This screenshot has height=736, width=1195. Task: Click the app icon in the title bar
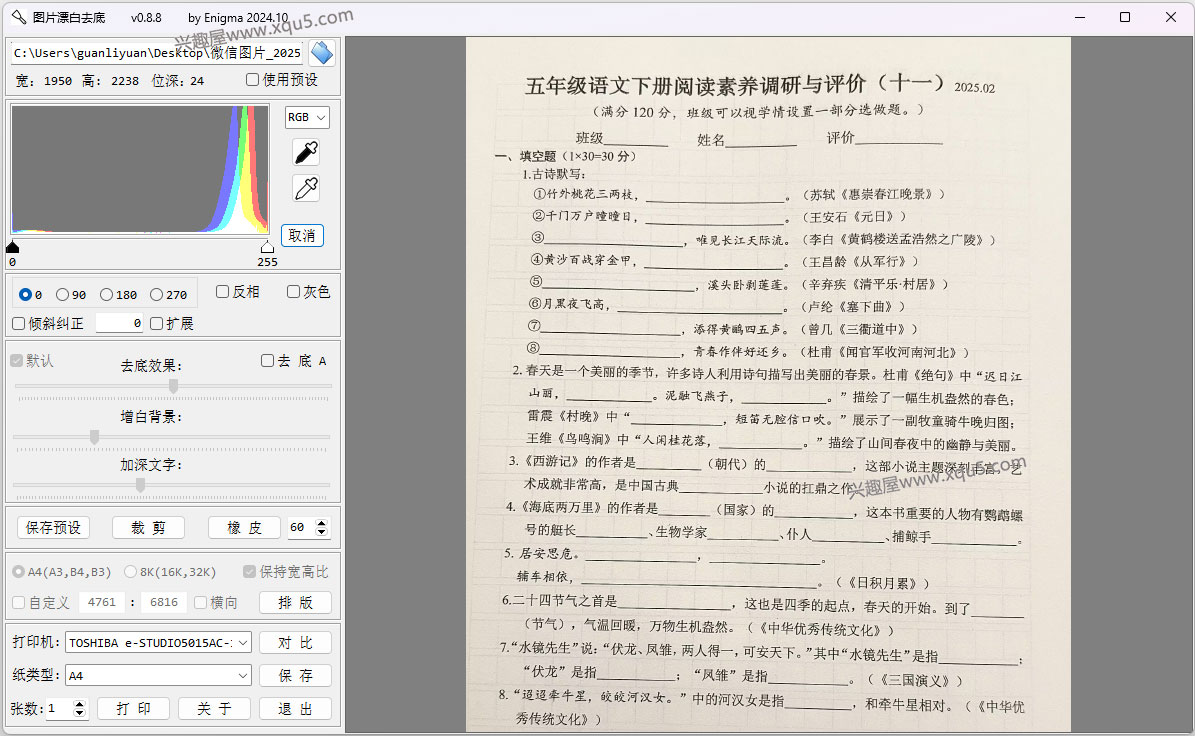tap(18, 17)
